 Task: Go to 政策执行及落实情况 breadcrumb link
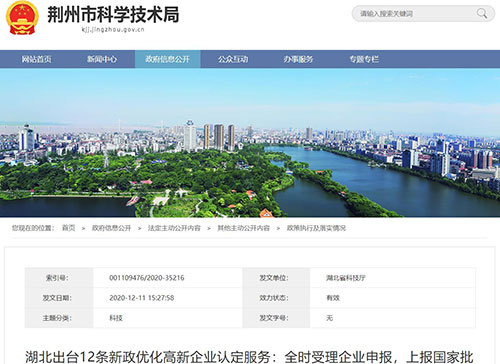click(x=316, y=228)
